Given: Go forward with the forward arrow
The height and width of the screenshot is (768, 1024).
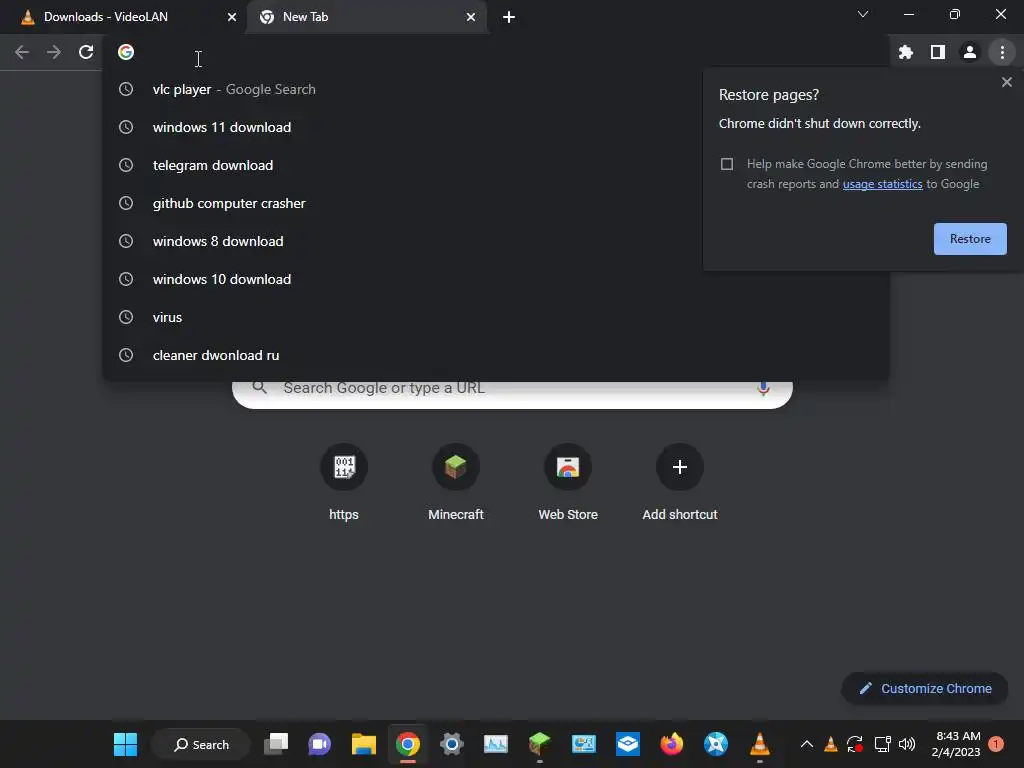Looking at the screenshot, I should click(54, 52).
